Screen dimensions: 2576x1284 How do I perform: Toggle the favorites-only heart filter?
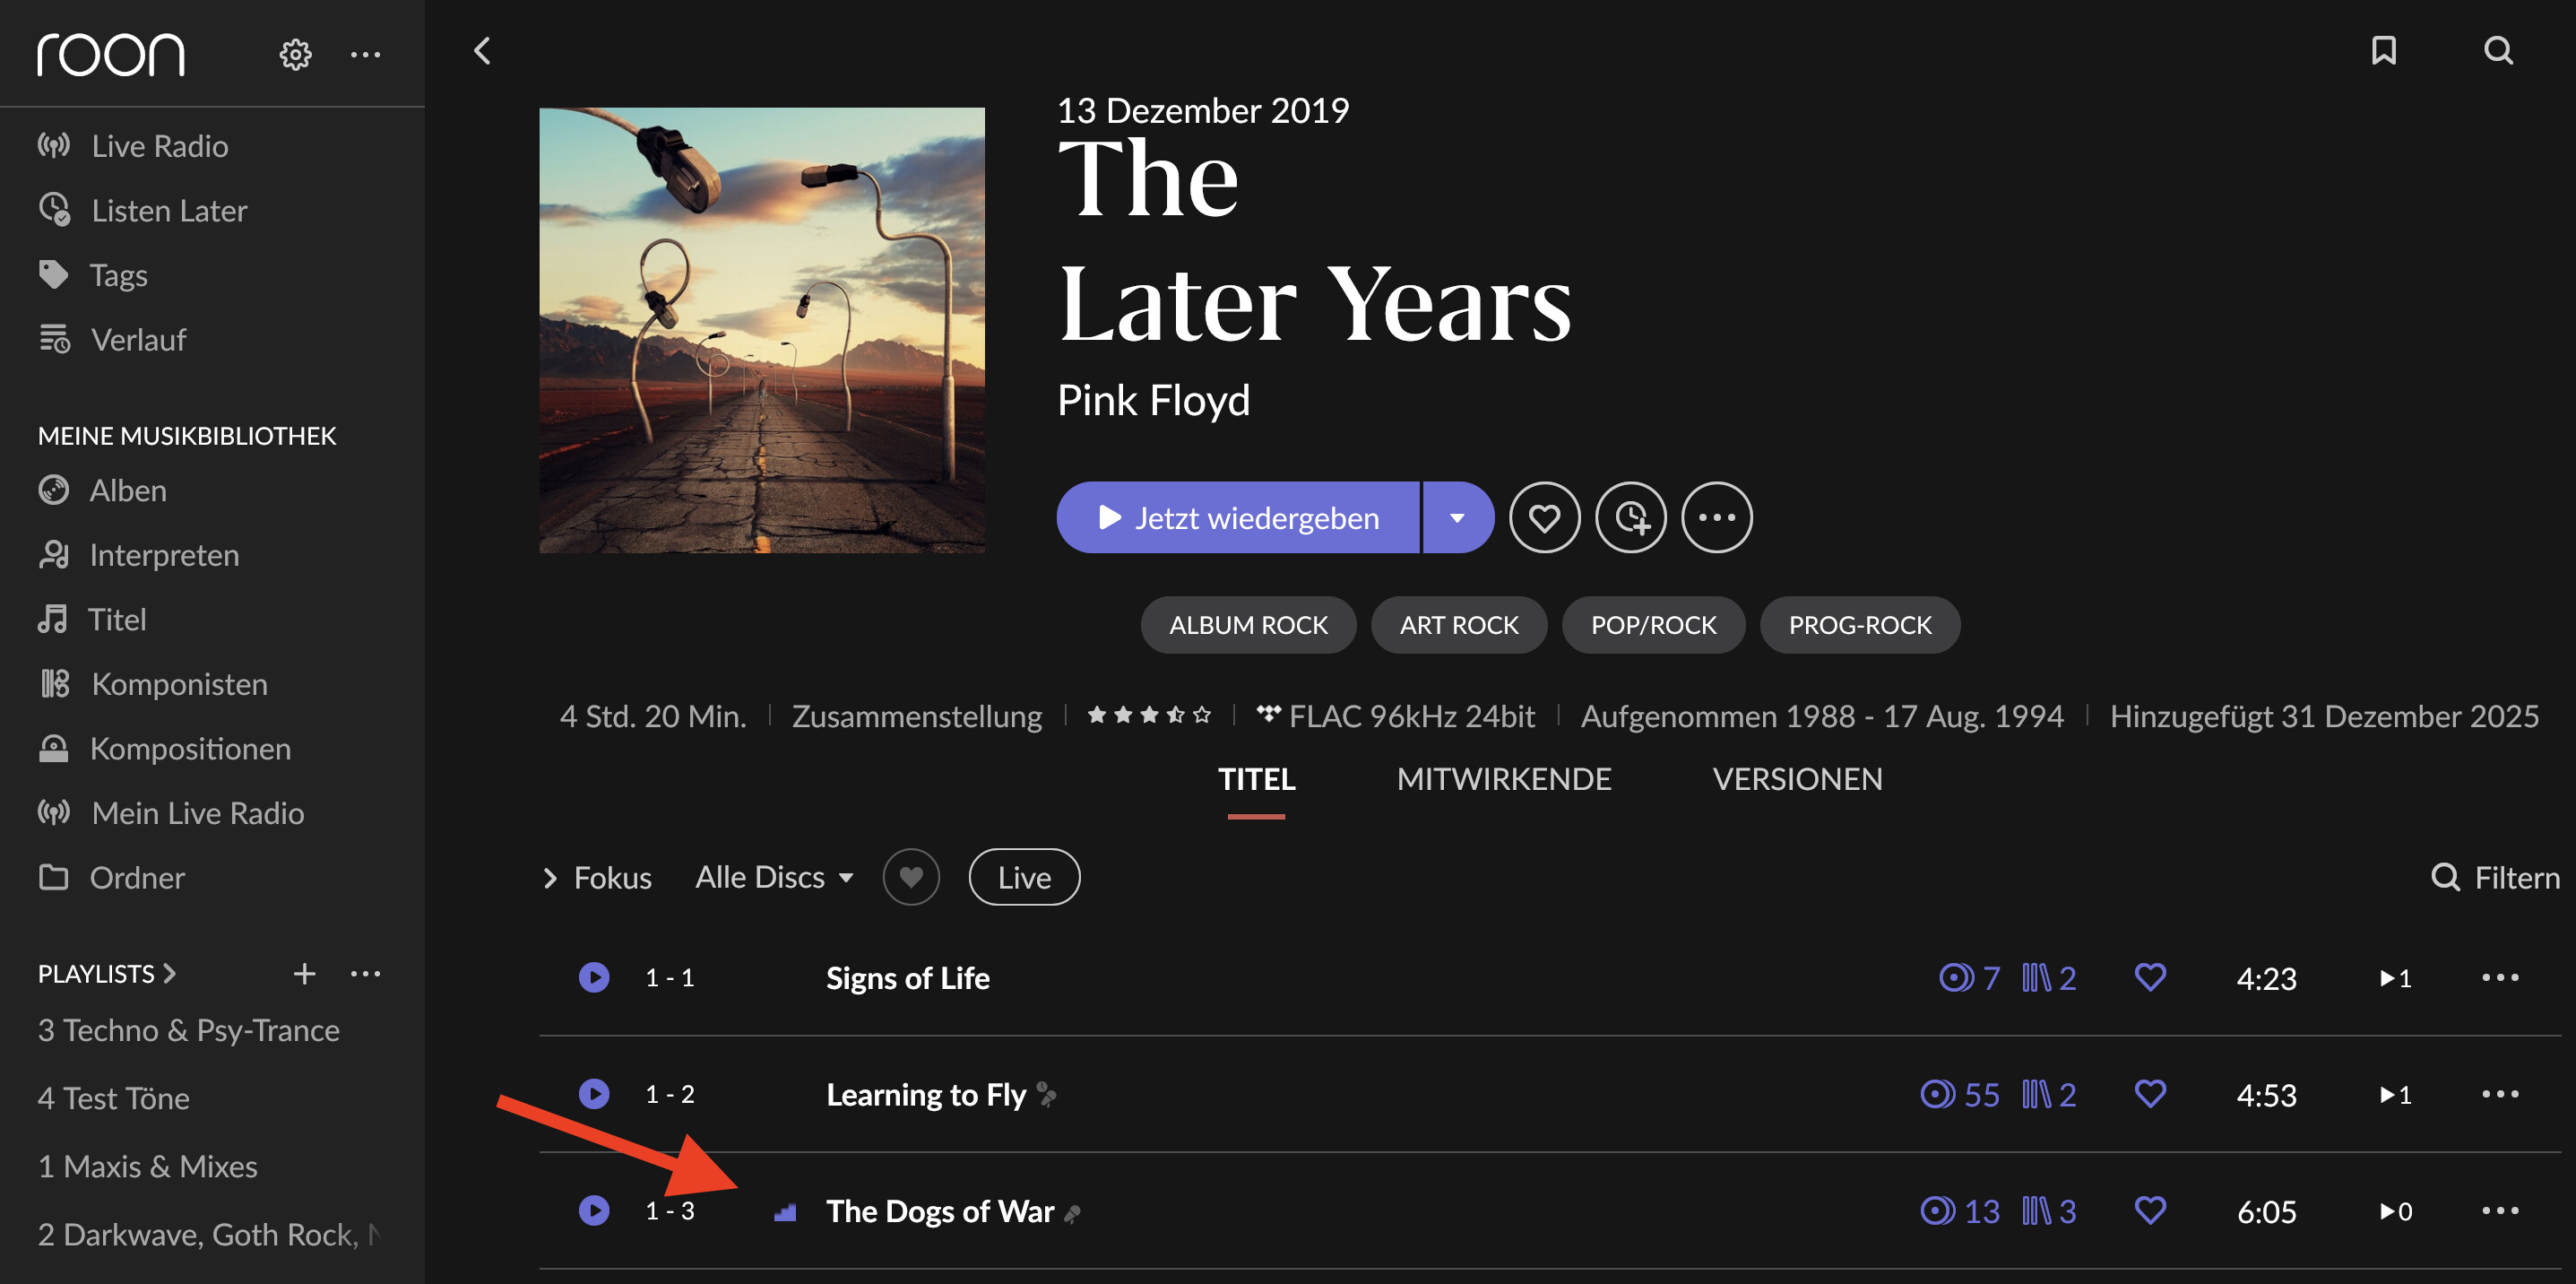click(911, 877)
